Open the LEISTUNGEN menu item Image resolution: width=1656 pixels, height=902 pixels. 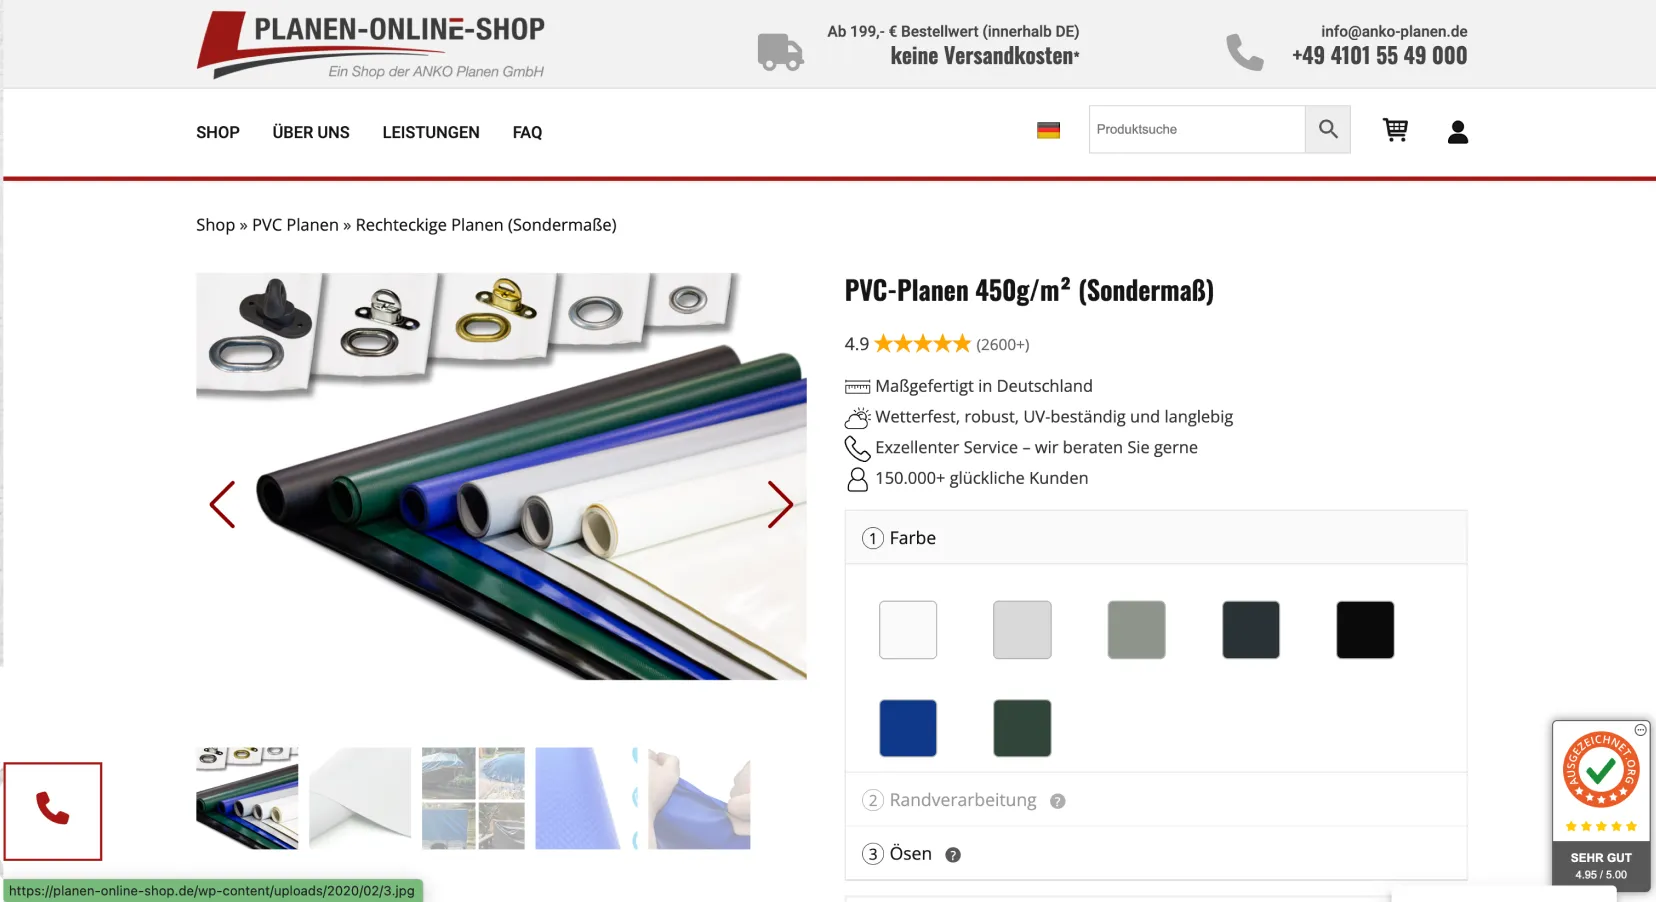[431, 132]
